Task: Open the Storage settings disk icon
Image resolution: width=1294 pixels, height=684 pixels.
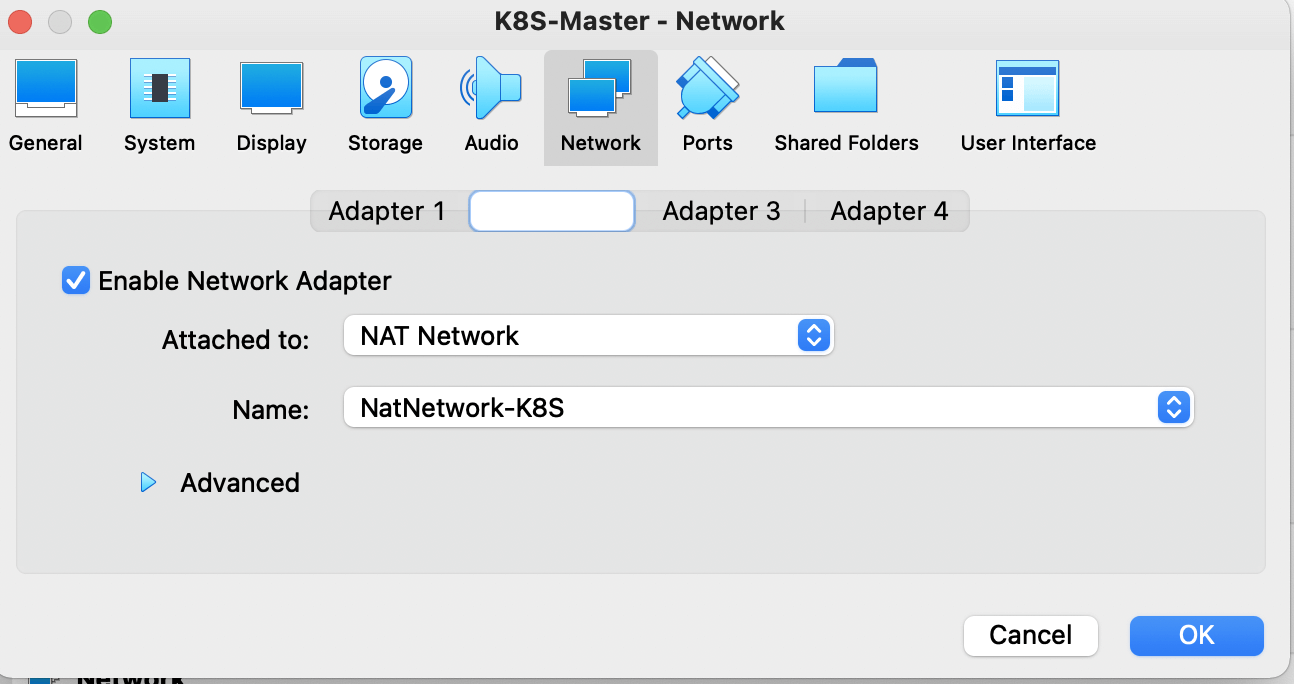Action: click(x=385, y=89)
